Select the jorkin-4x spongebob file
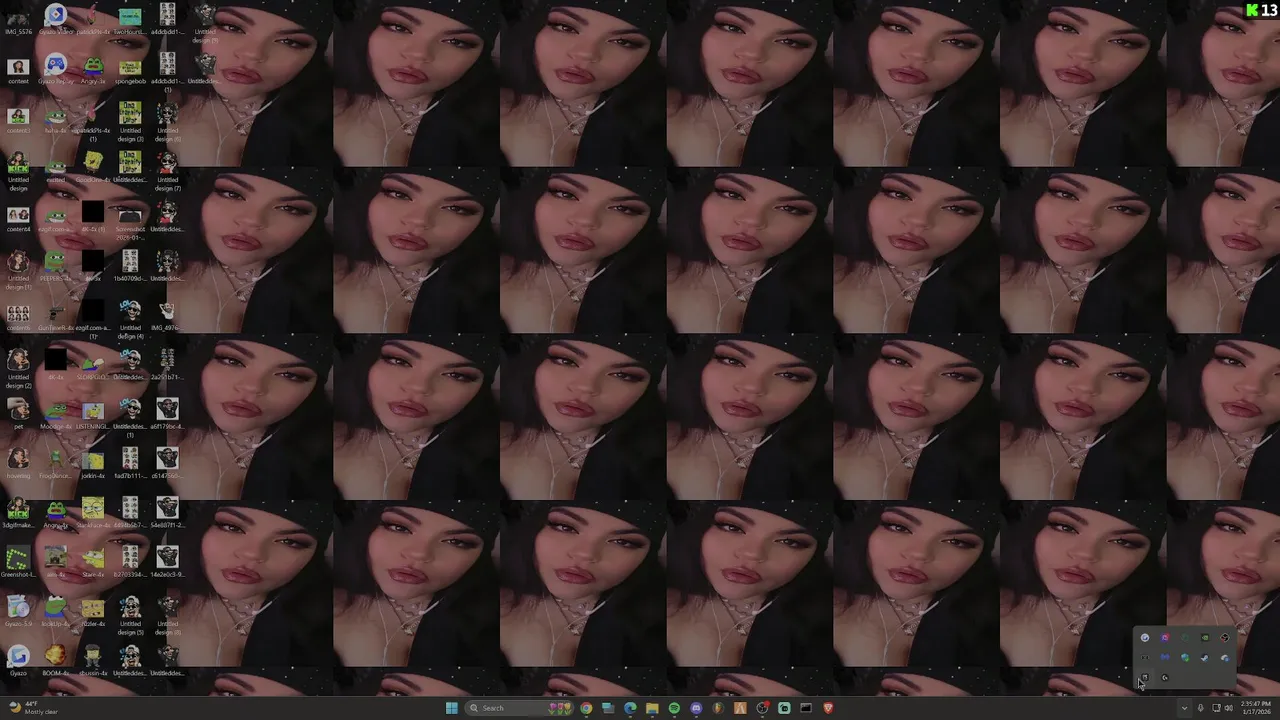Viewport: 1280px width, 720px height. [x=93, y=463]
